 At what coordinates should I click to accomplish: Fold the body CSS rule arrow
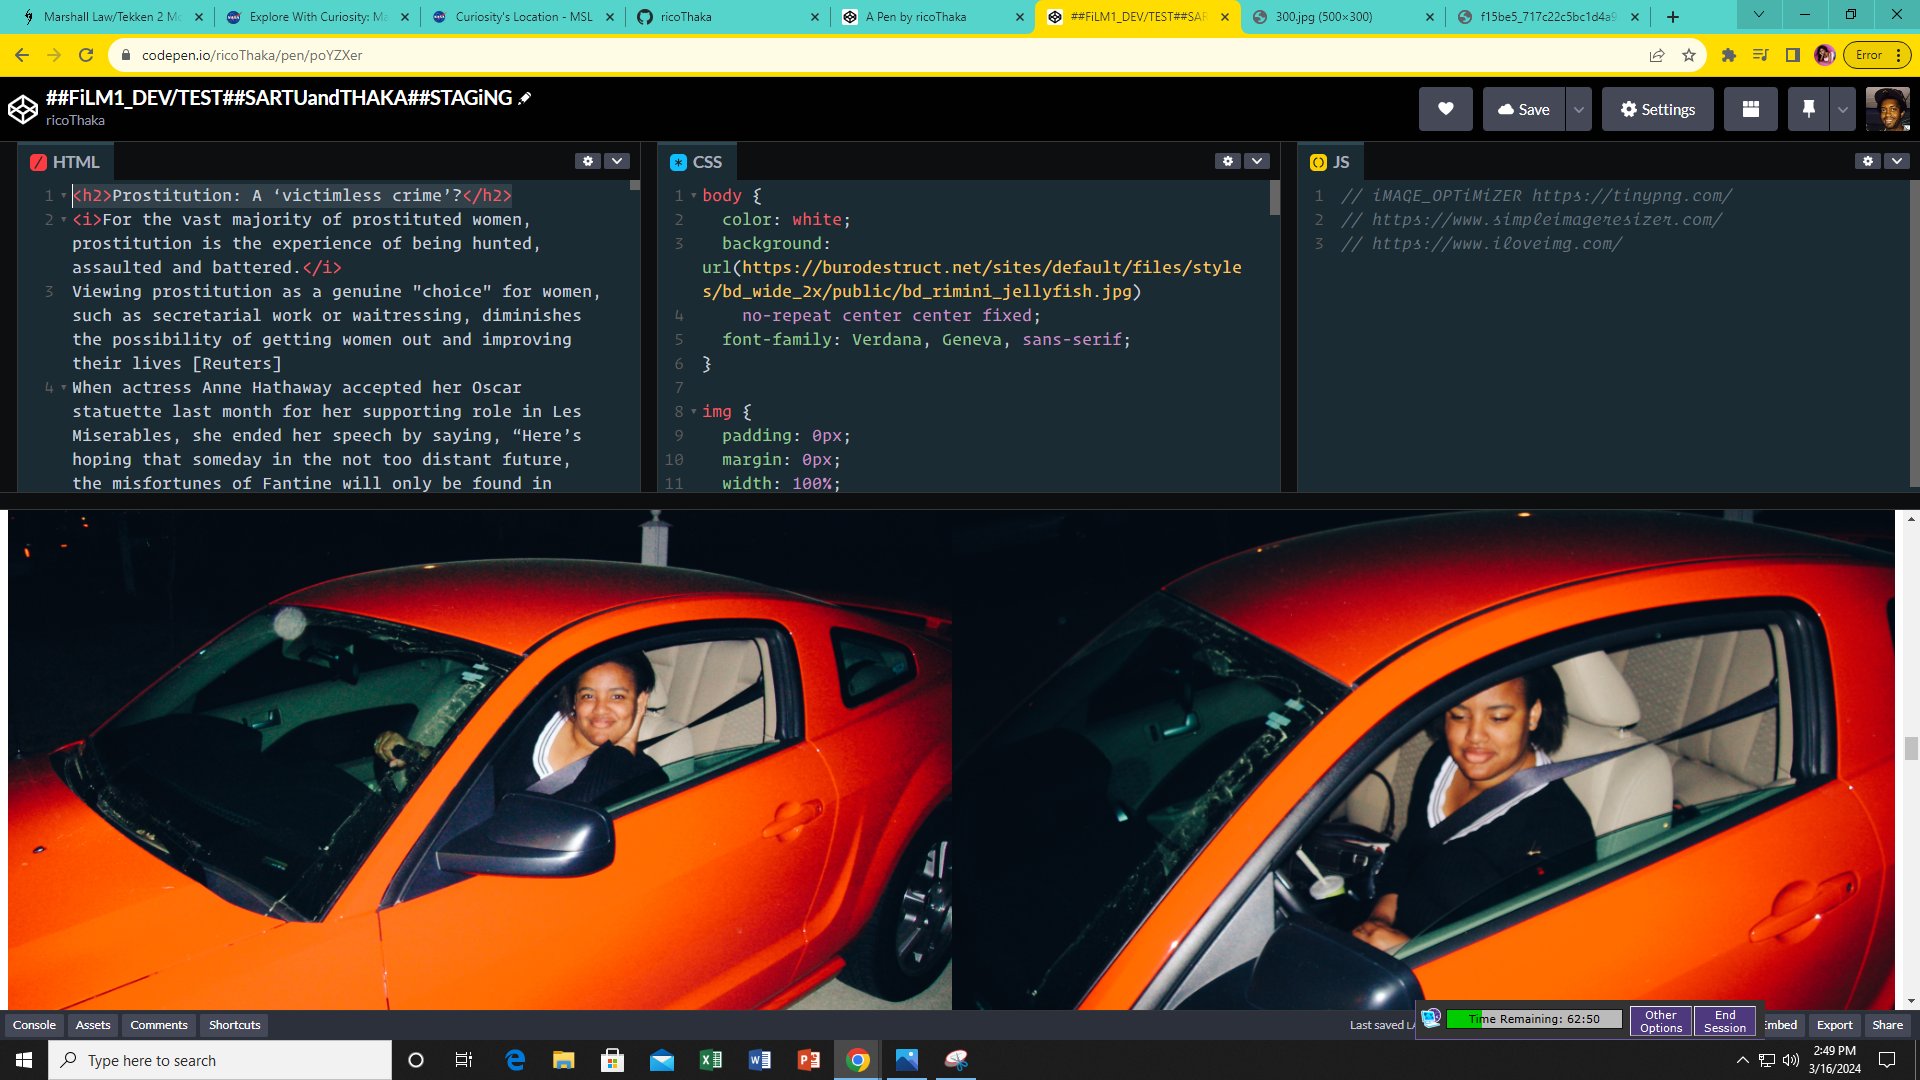pyautogui.click(x=693, y=196)
